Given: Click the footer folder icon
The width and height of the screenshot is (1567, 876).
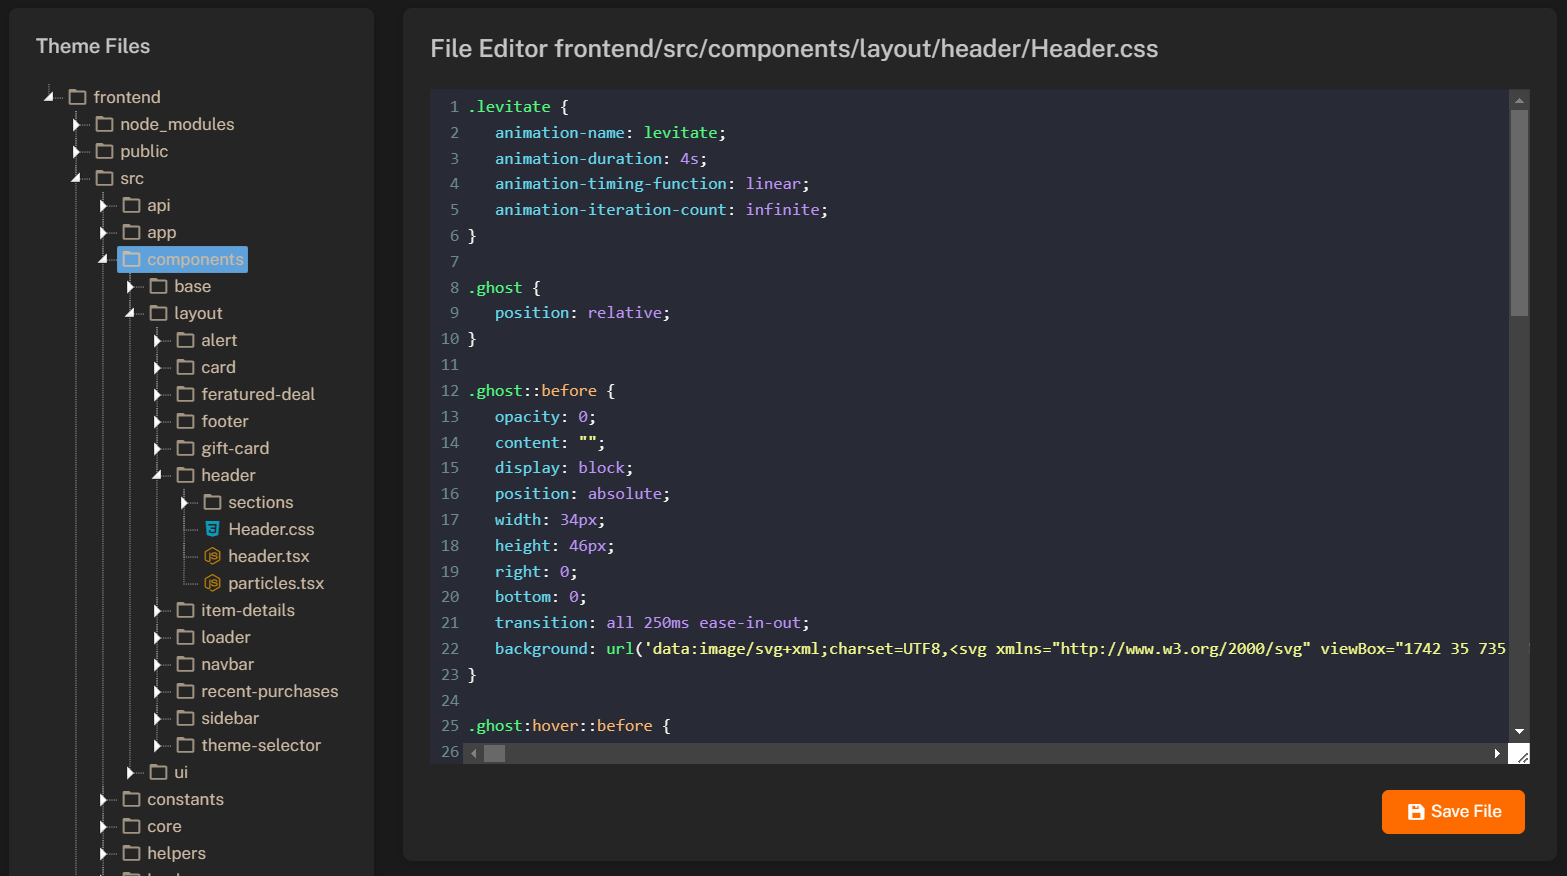Looking at the screenshot, I should [185, 421].
